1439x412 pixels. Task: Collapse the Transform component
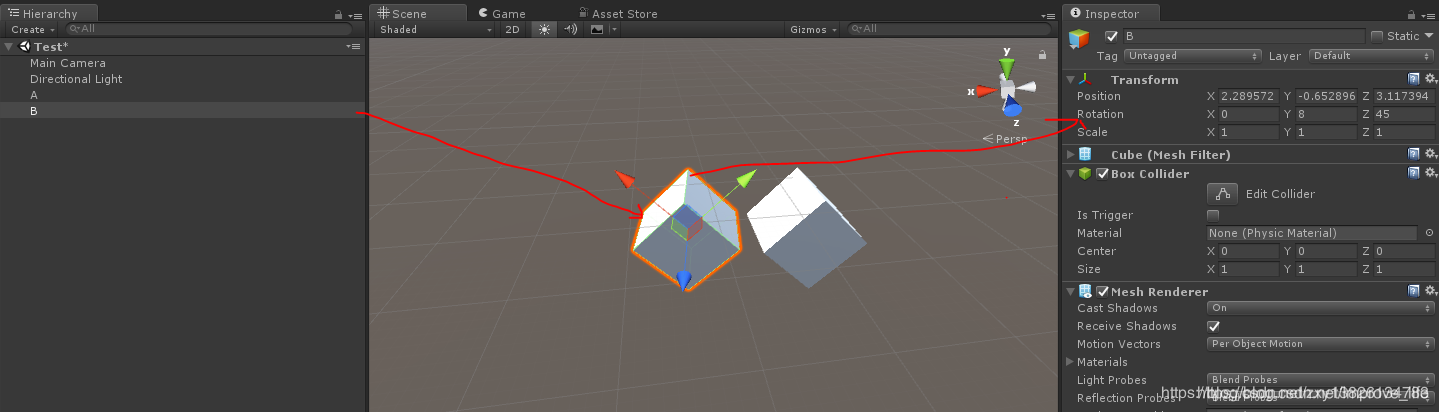(1071, 79)
